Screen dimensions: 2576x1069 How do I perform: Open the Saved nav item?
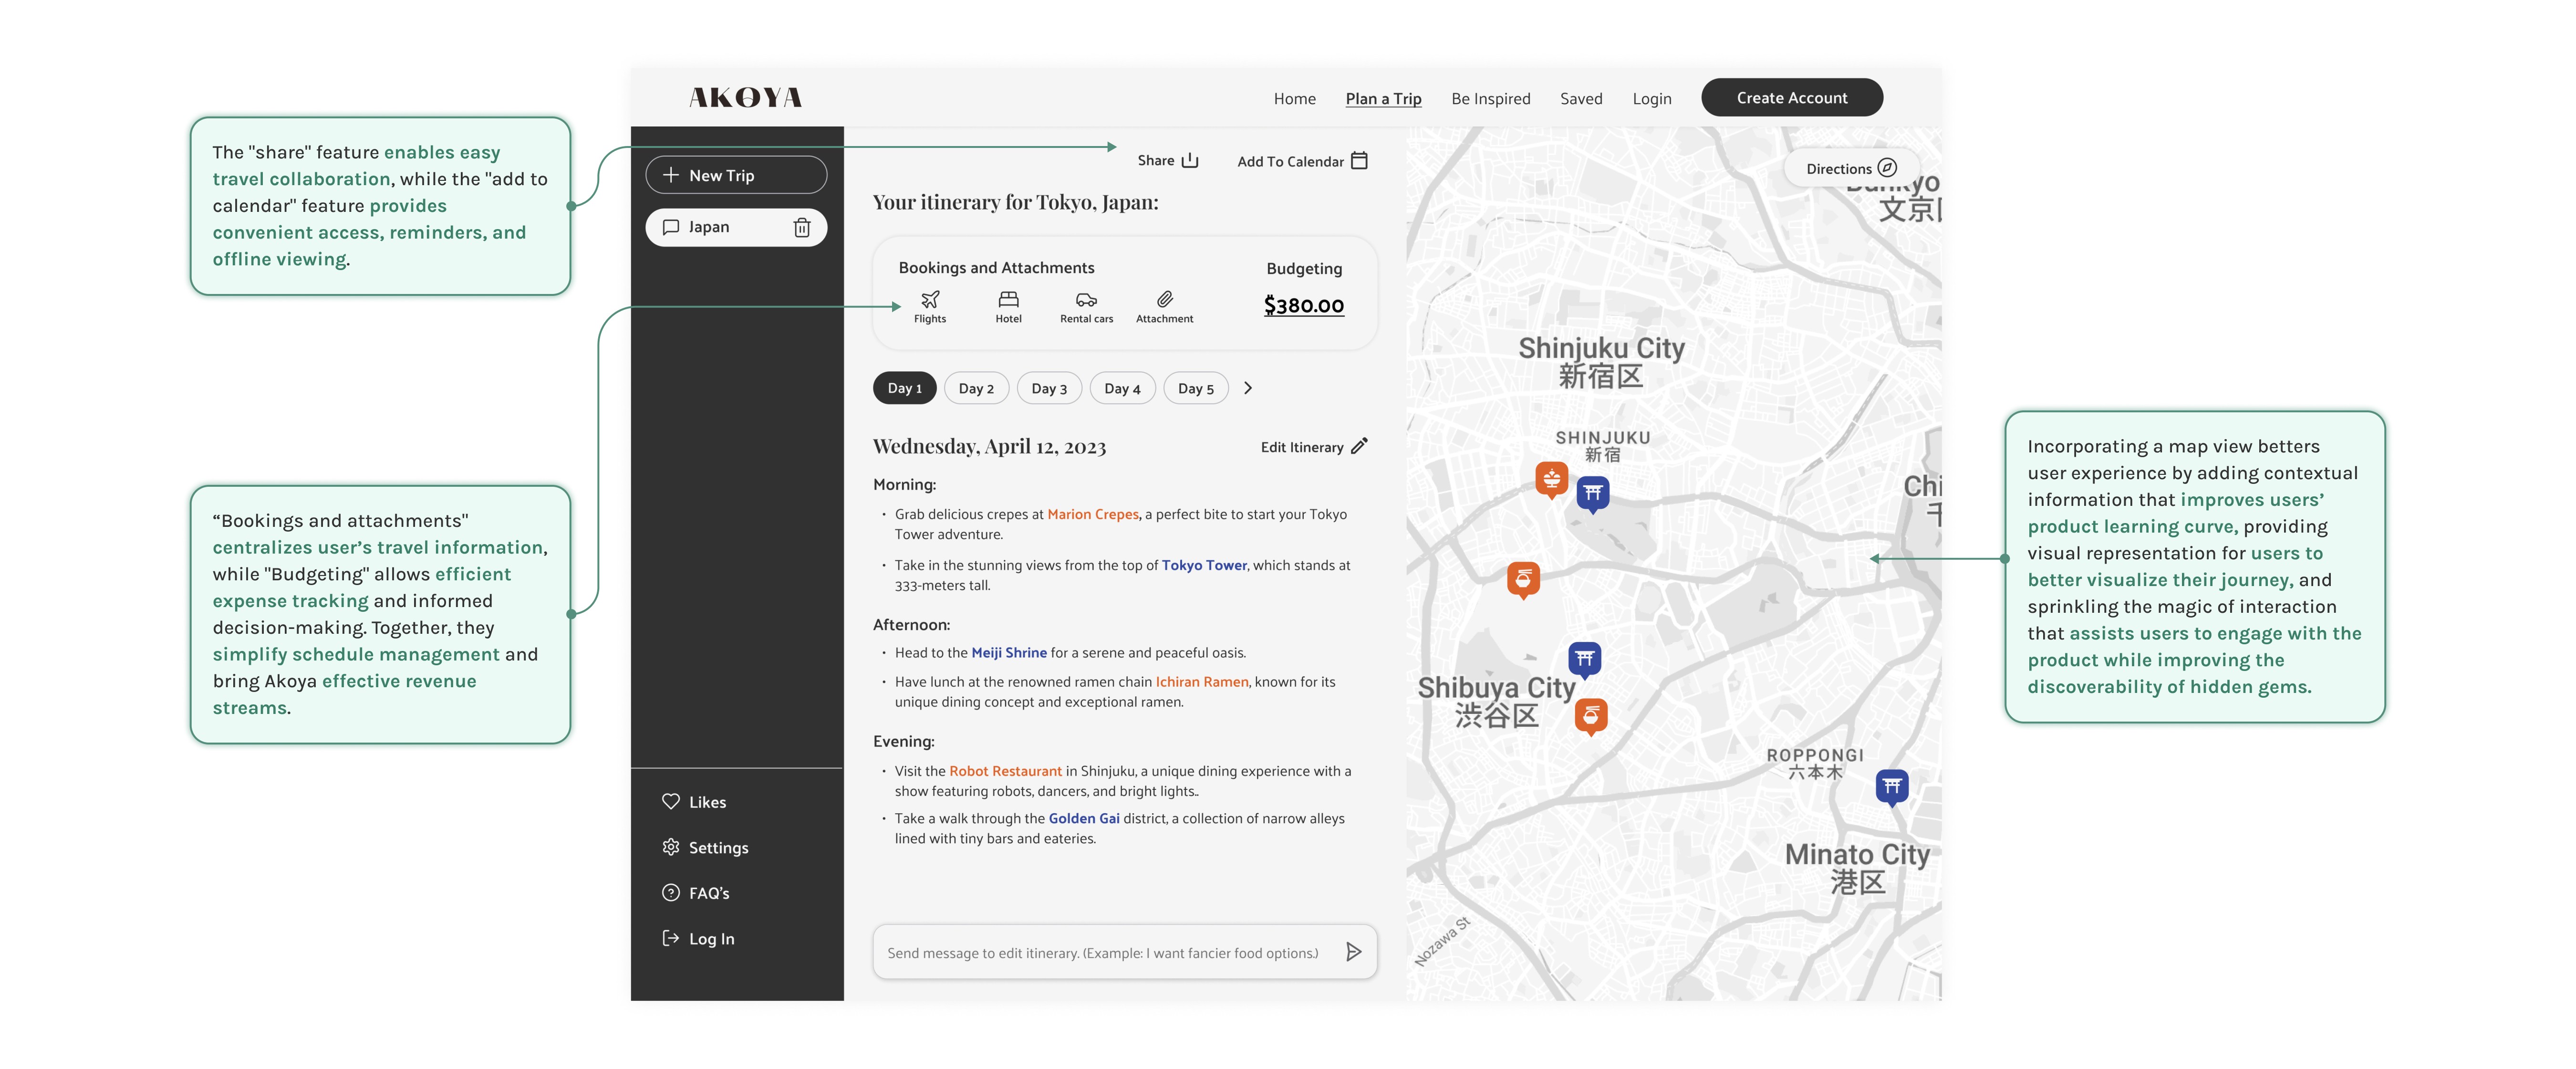[x=1580, y=99]
